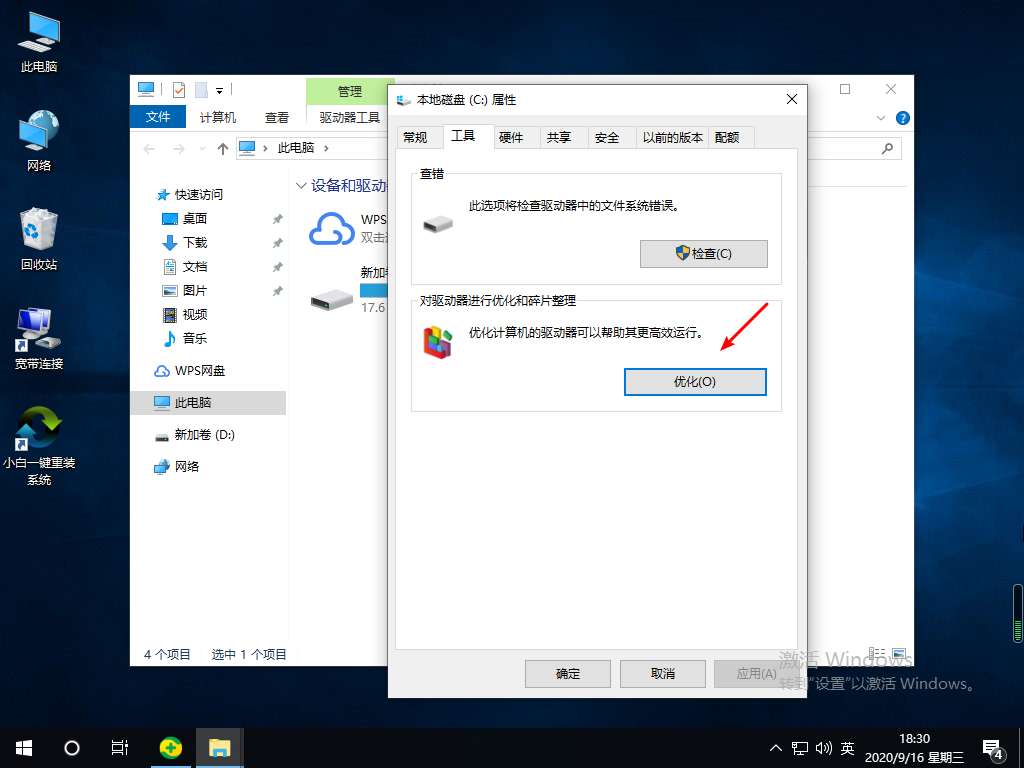Click the 检查(C) error check button
The height and width of the screenshot is (768, 1024).
click(x=703, y=254)
